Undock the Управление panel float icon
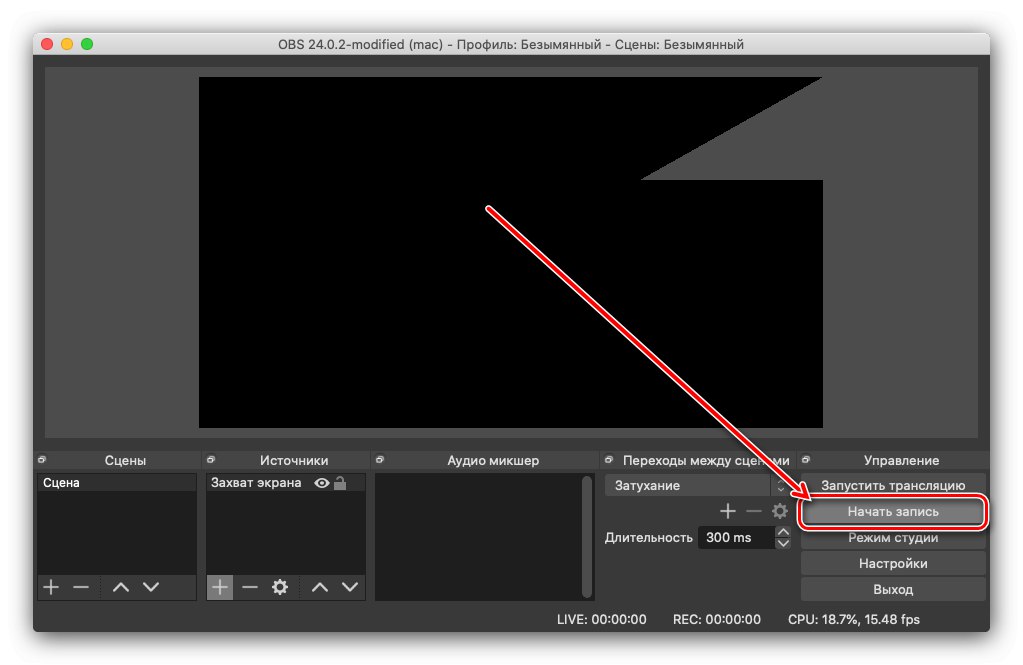 coord(806,460)
